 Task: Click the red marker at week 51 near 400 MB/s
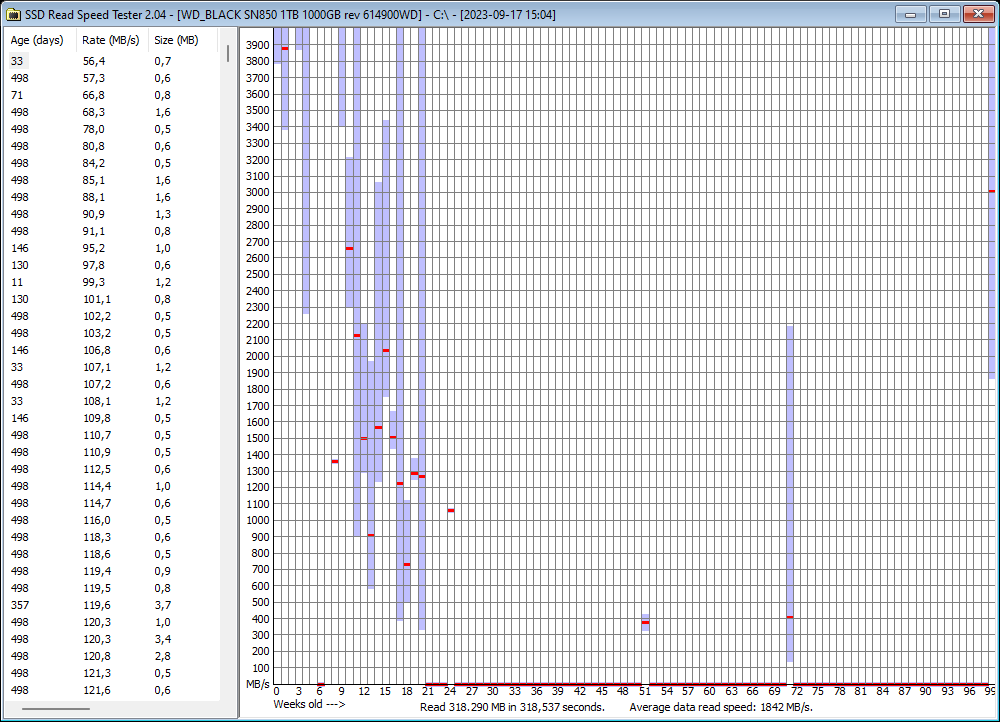pos(646,622)
